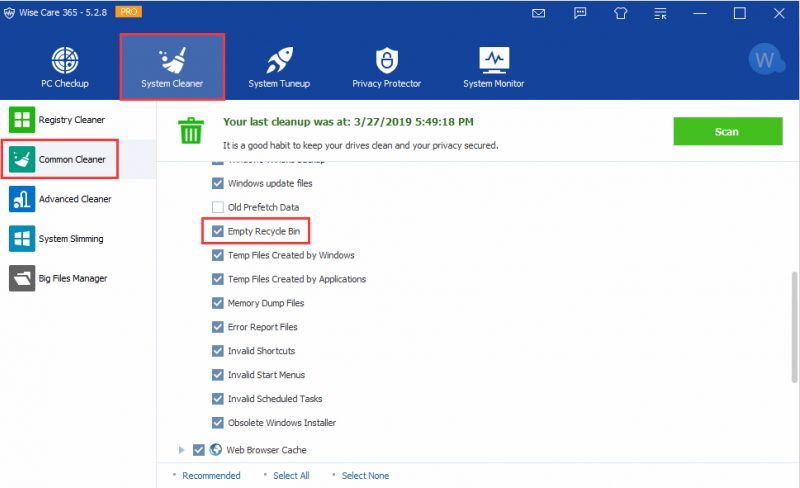Screen dimensions: 800x488
Task: Uncheck Windows update files checkbox
Action: [218, 183]
